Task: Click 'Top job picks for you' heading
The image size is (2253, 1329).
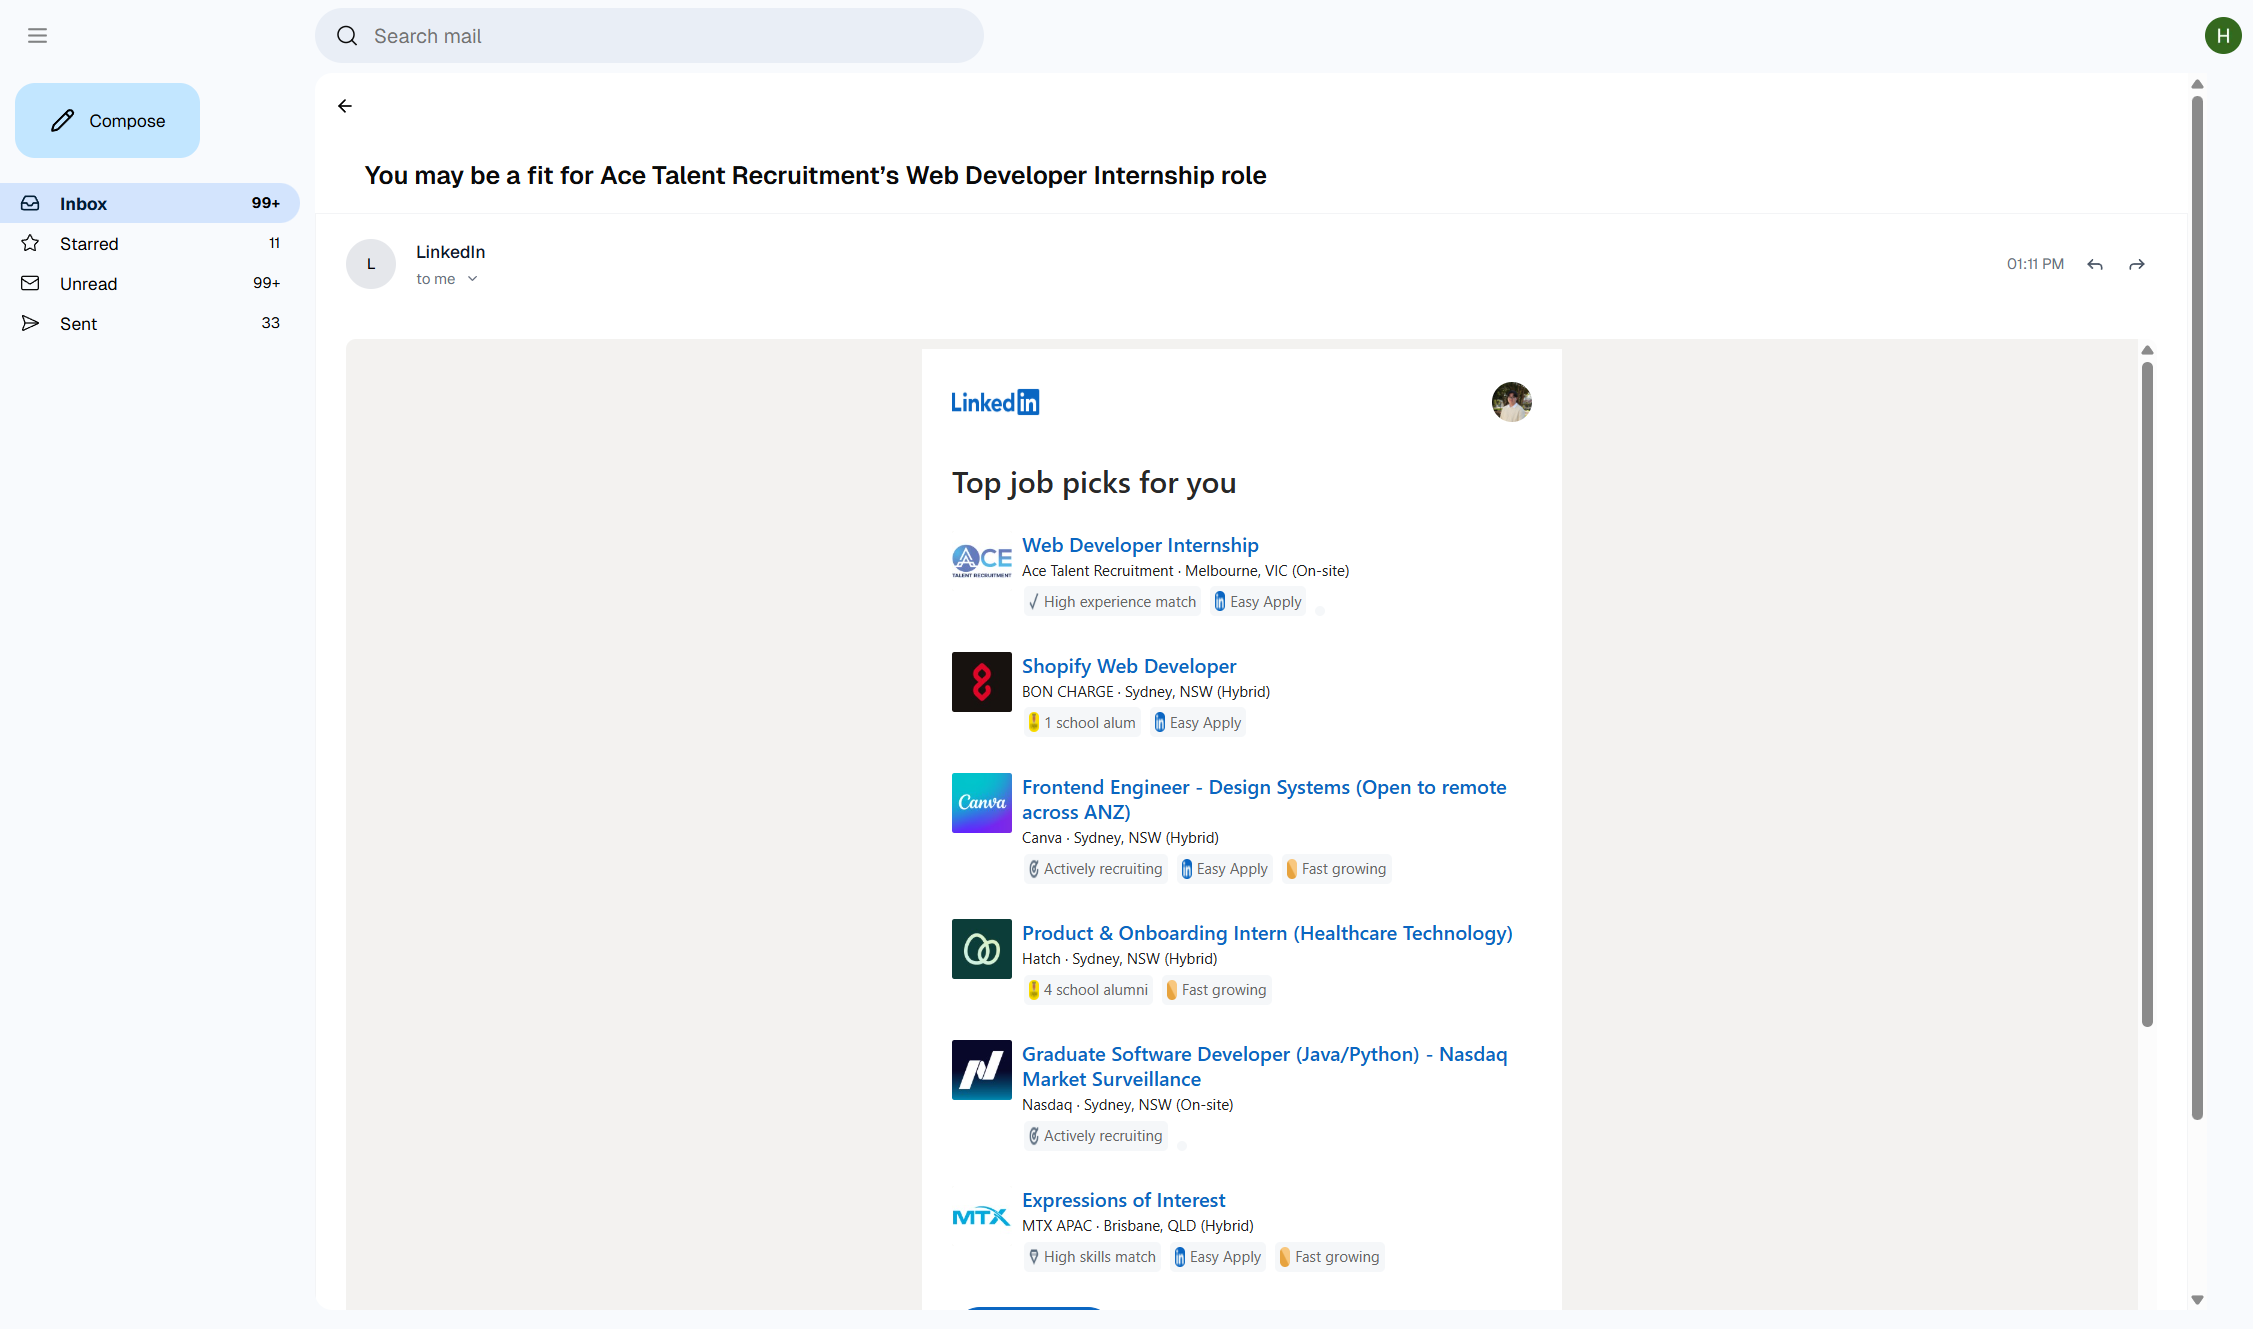Action: 1094,483
